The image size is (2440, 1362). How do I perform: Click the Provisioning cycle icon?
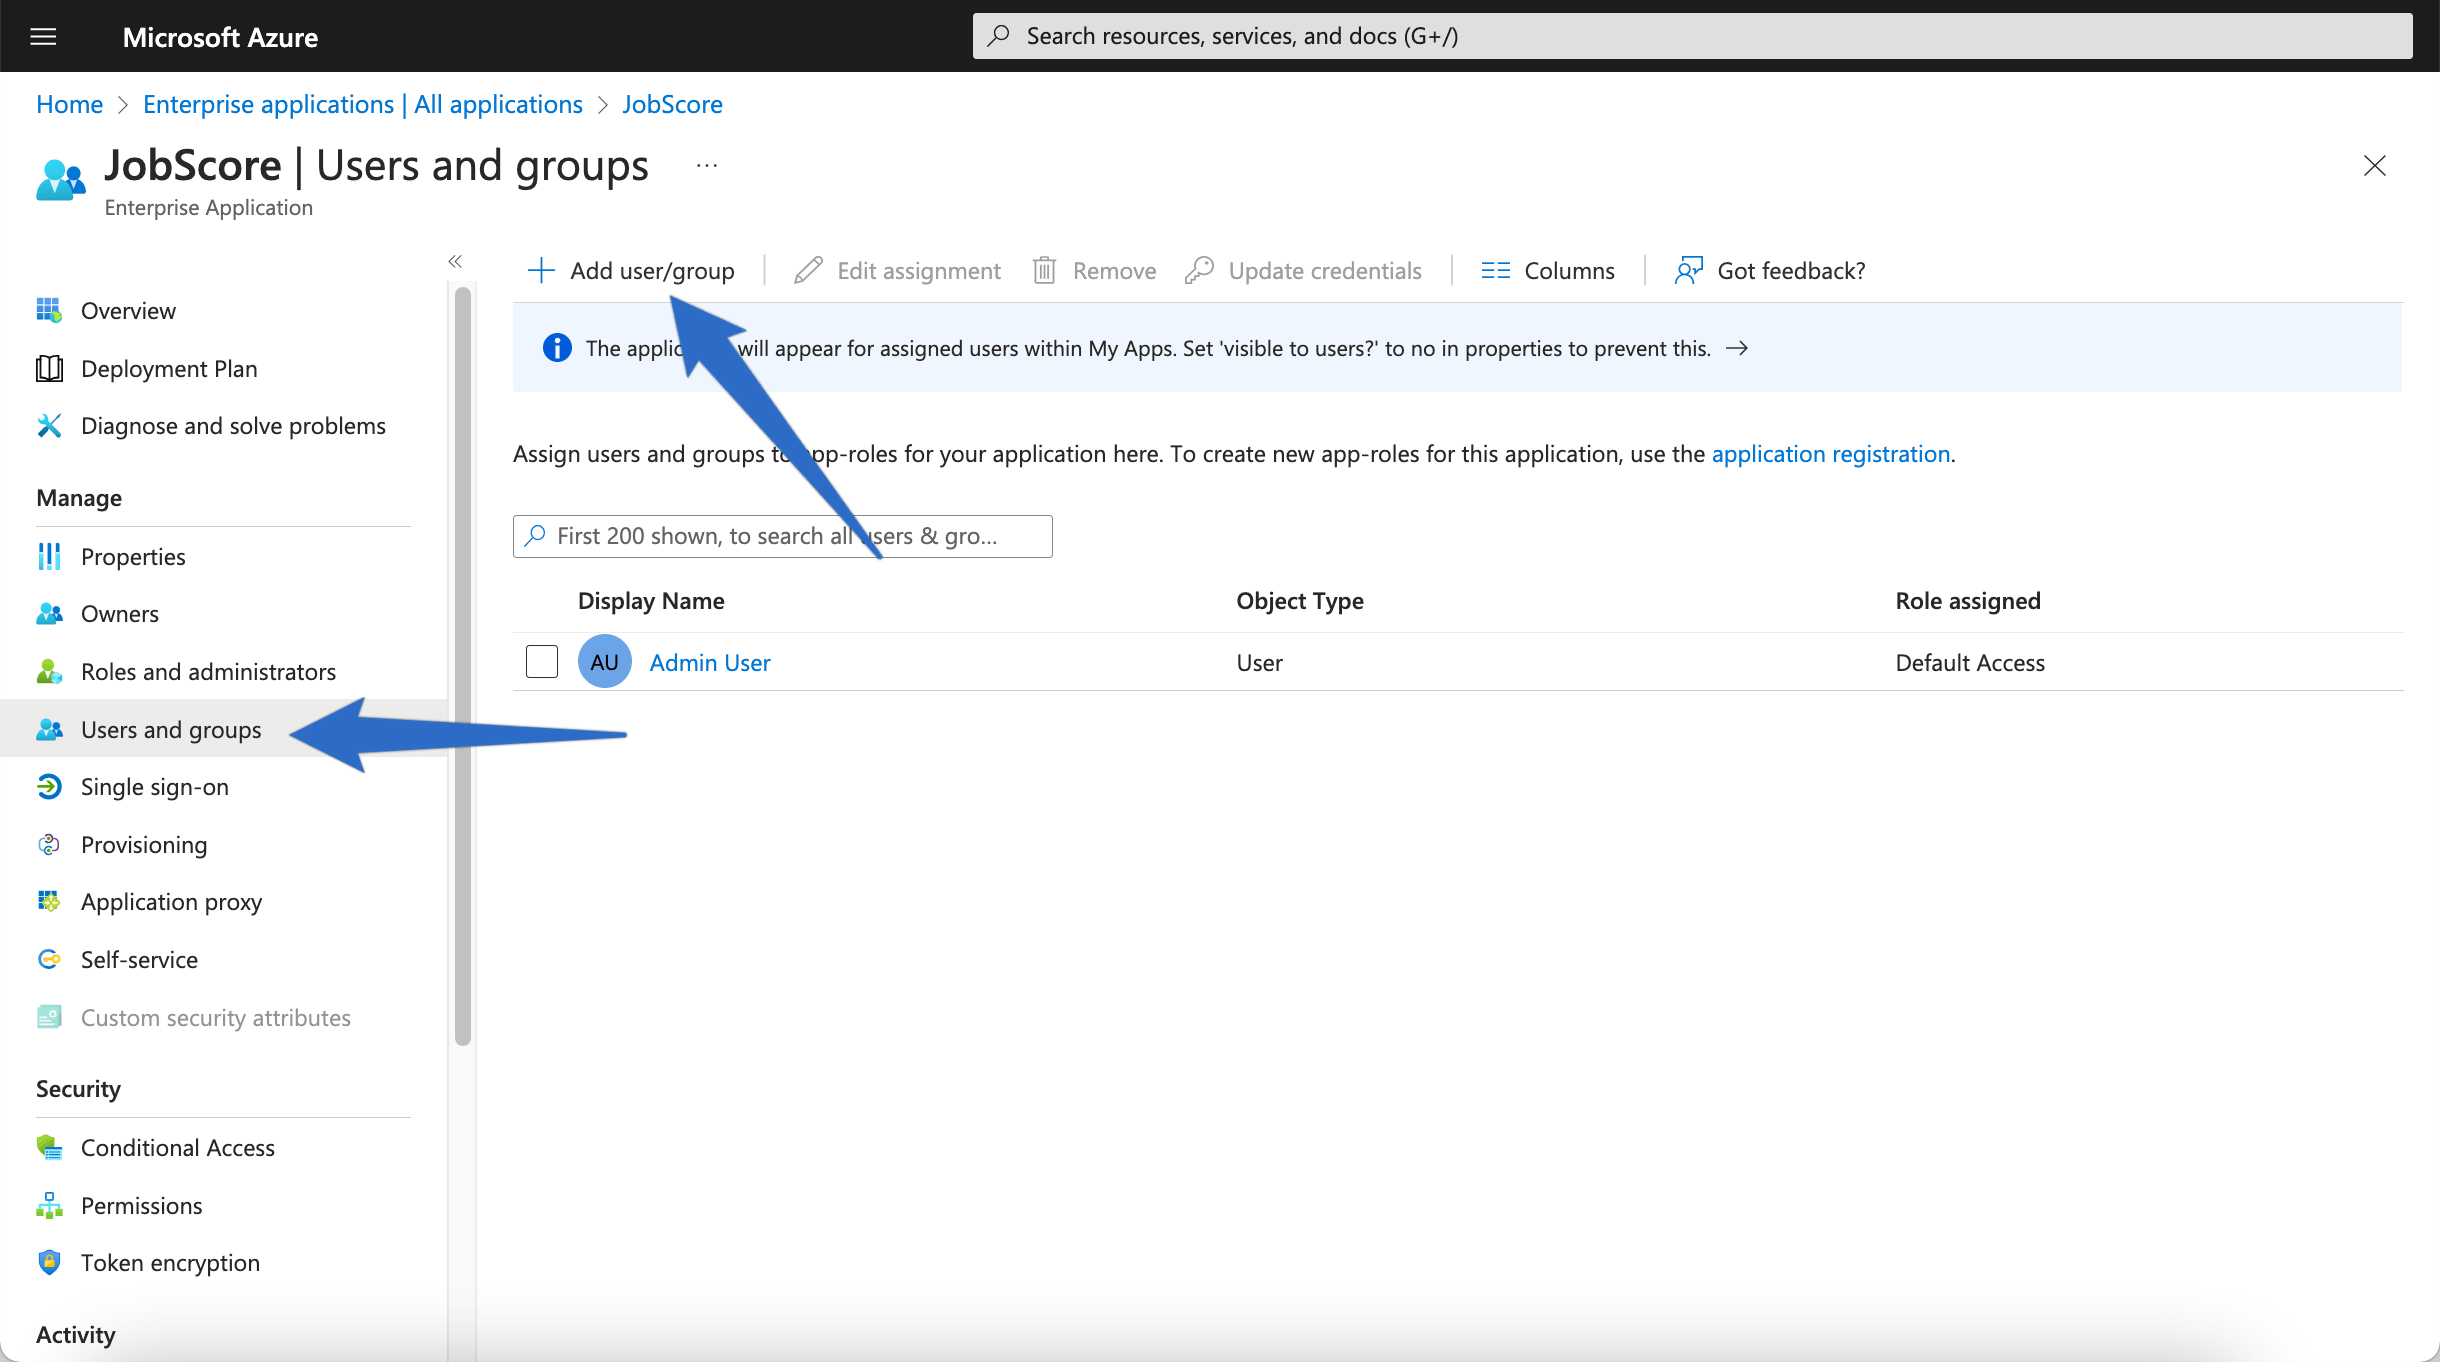(49, 845)
